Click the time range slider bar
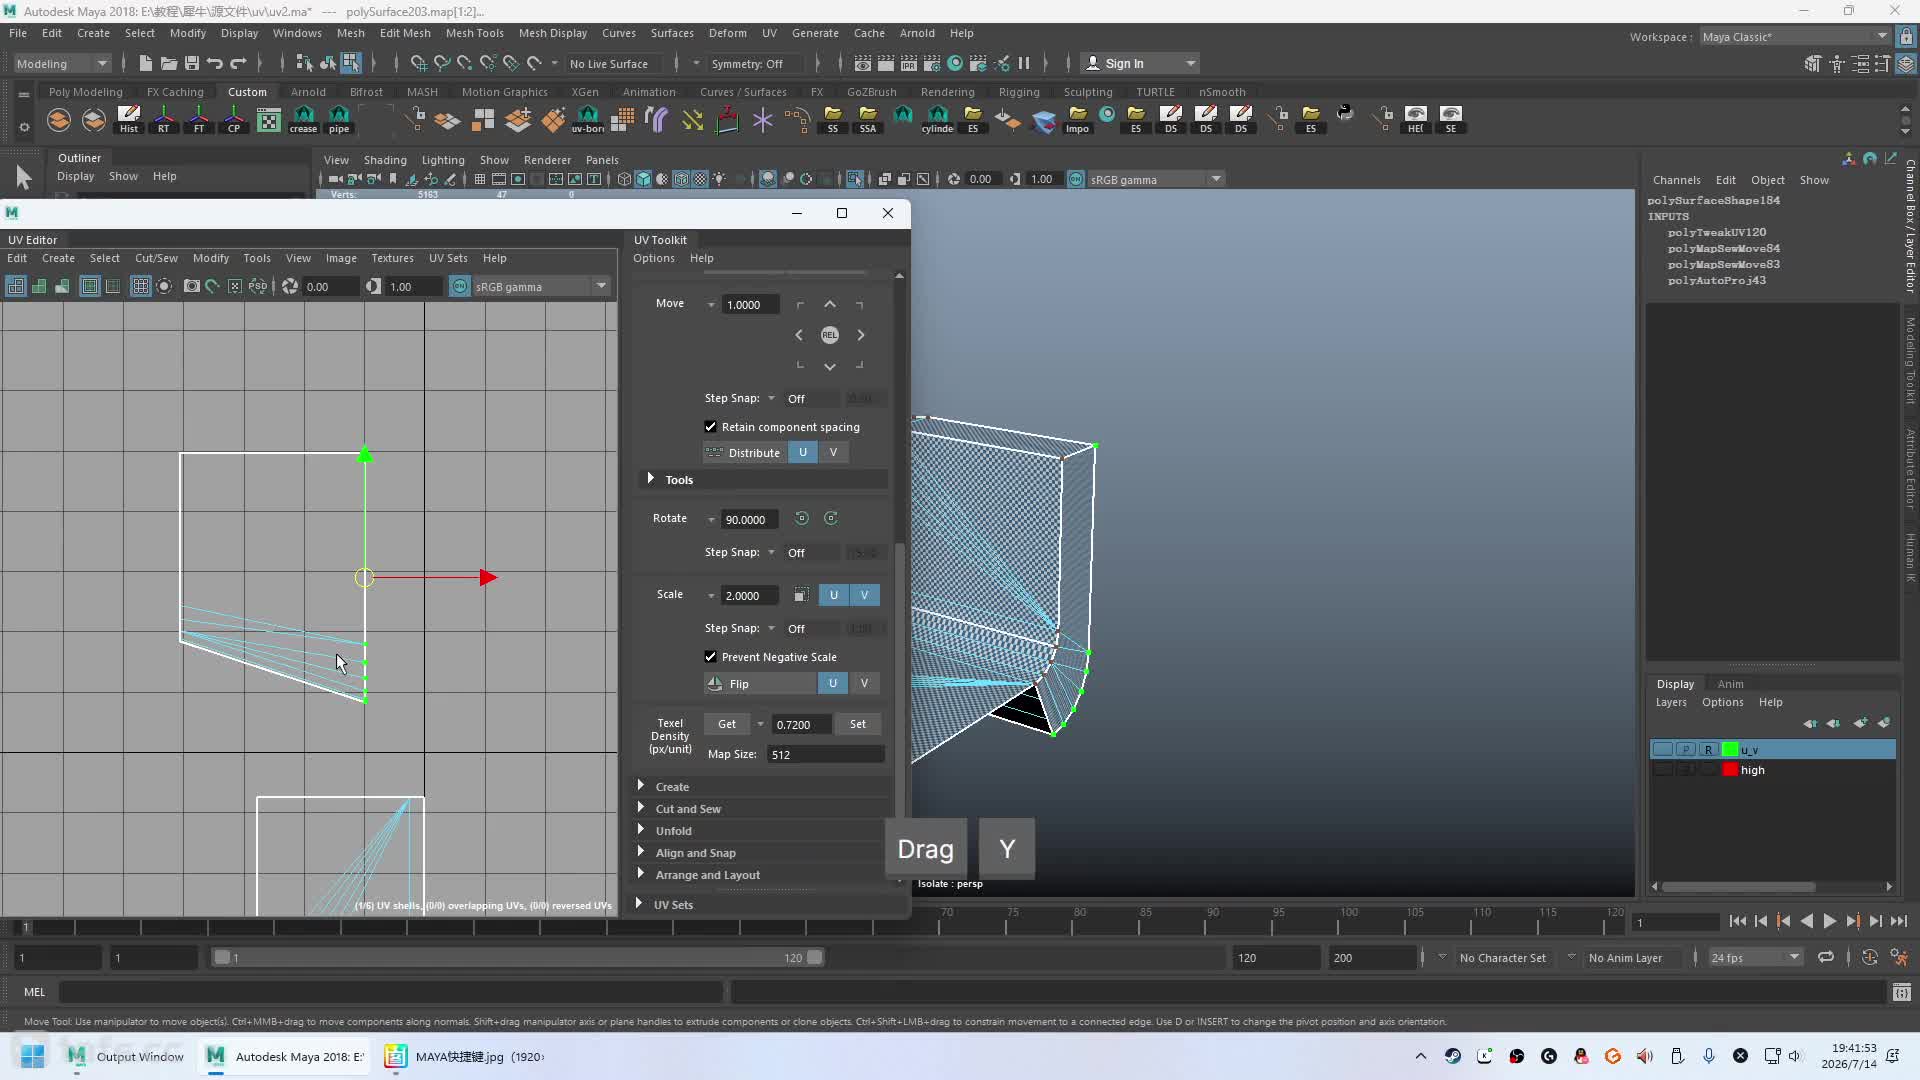This screenshot has height=1080, width=1920. point(518,957)
